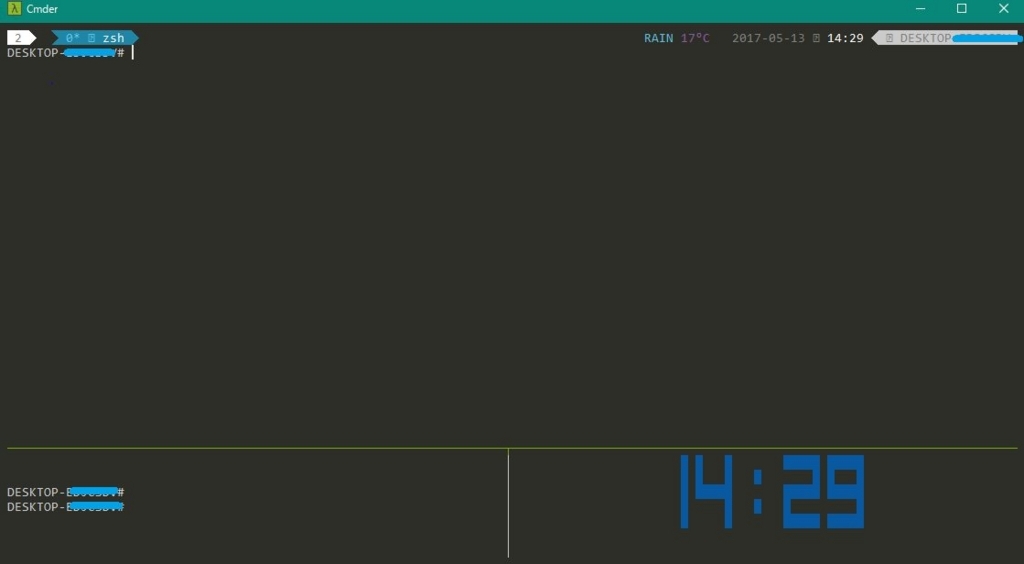Click the 2017-05-13 date in status bar
This screenshot has height=564, width=1024.
click(x=768, y=38)
